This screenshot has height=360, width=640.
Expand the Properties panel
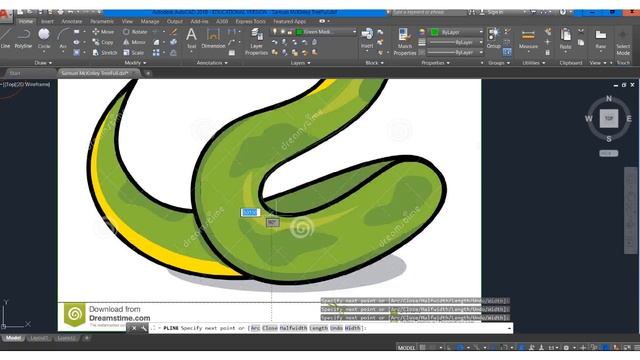tap(436, 63)
